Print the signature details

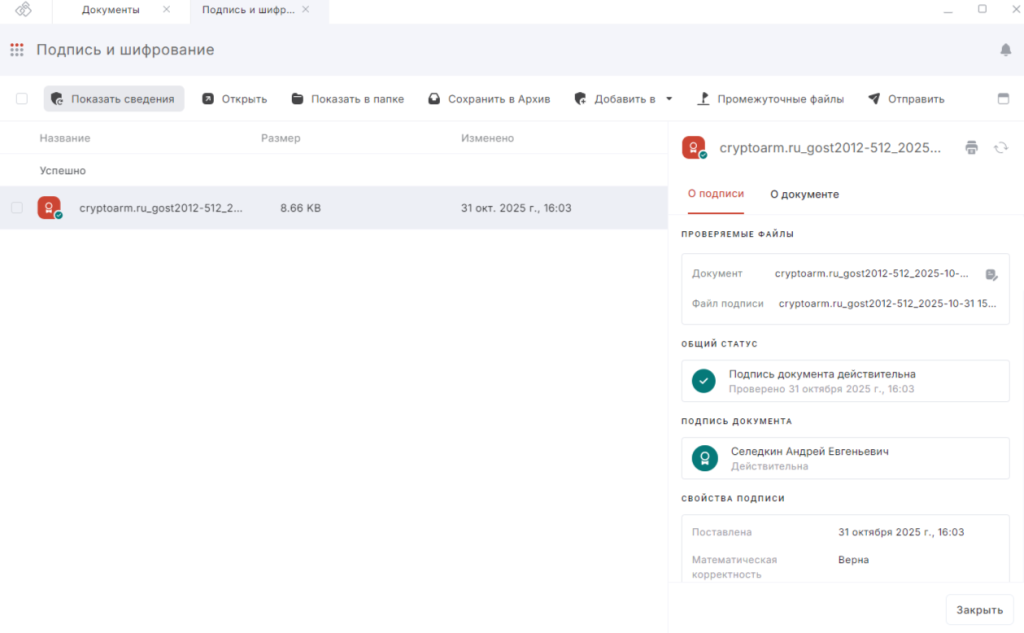tap(971, 148)
